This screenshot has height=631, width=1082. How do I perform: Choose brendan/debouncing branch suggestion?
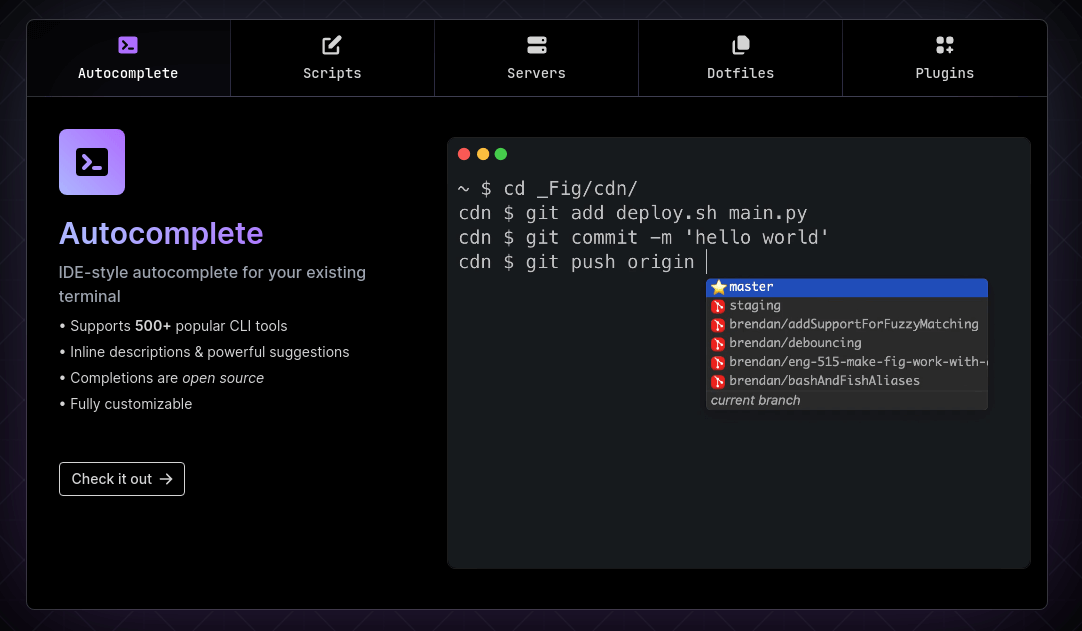coord(795,343)
